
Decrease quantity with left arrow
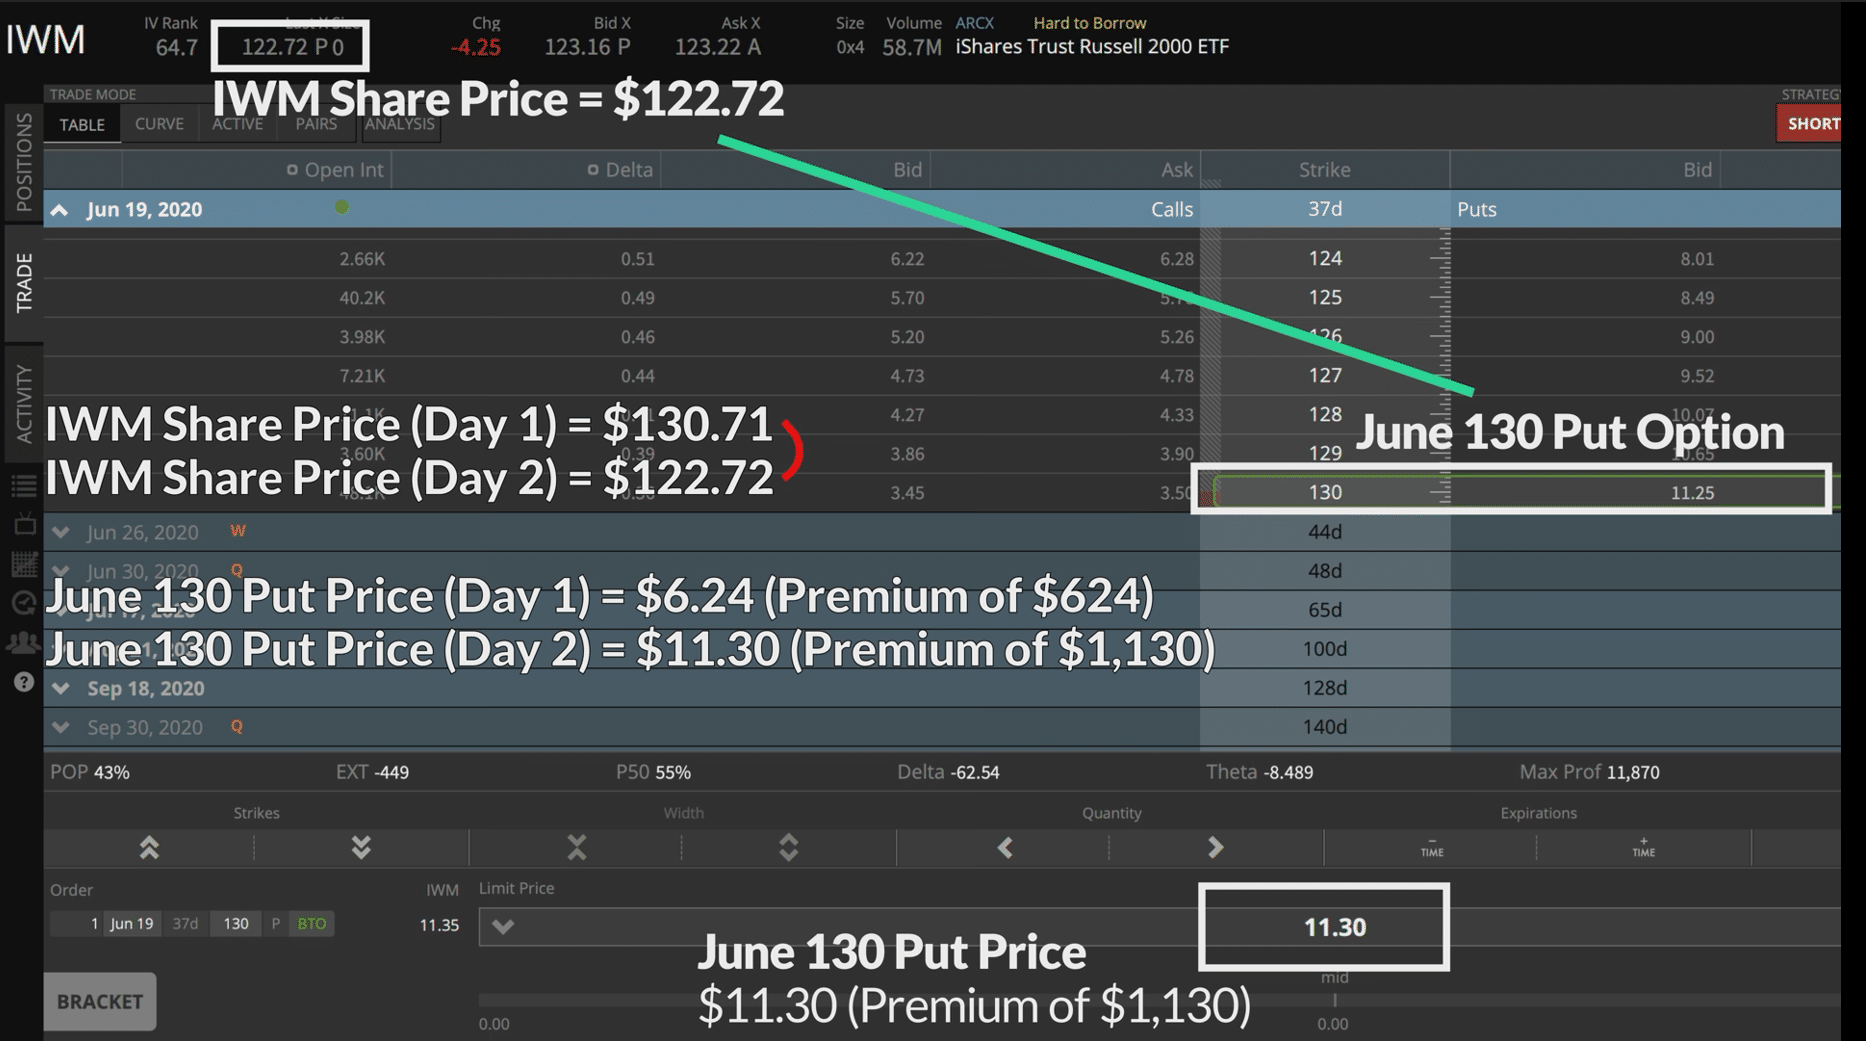1005,848
